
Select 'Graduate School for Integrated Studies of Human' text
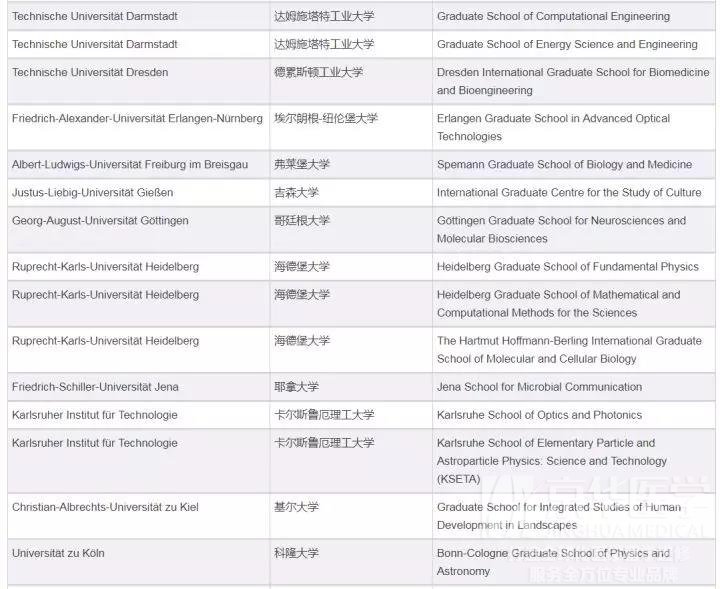pos(559,507)
